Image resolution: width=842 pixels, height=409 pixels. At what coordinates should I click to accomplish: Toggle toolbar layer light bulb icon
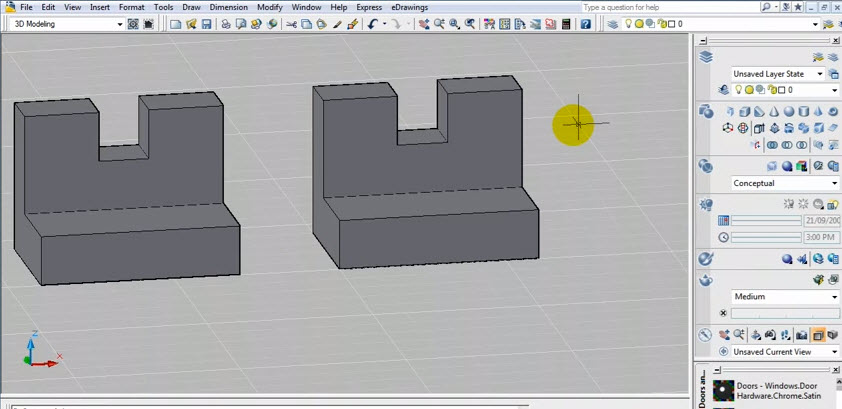tap(628, 24)
